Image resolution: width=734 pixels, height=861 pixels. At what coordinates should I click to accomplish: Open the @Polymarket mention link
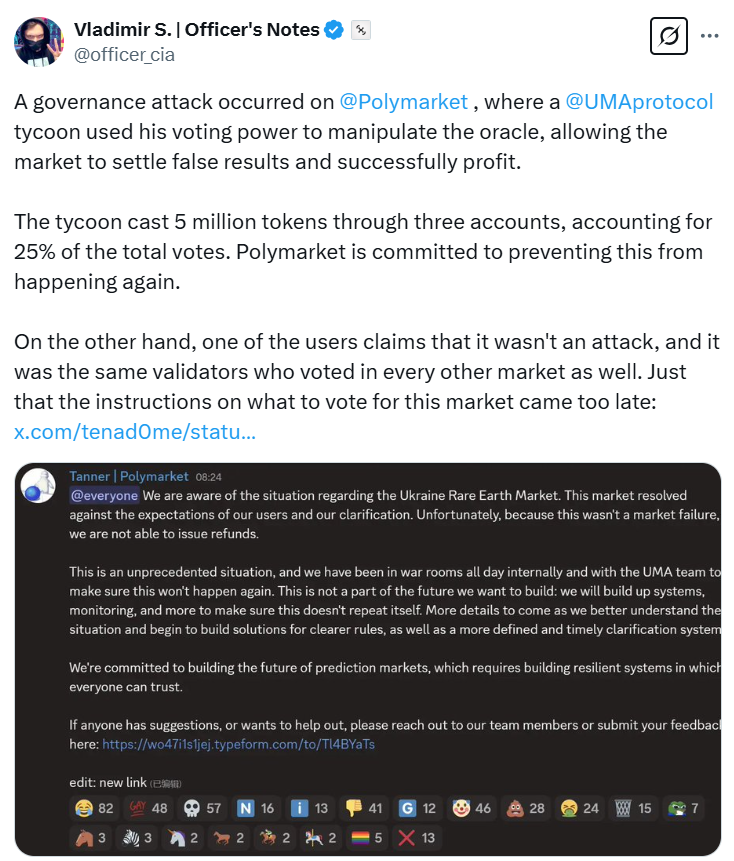[x=404, y=102]
